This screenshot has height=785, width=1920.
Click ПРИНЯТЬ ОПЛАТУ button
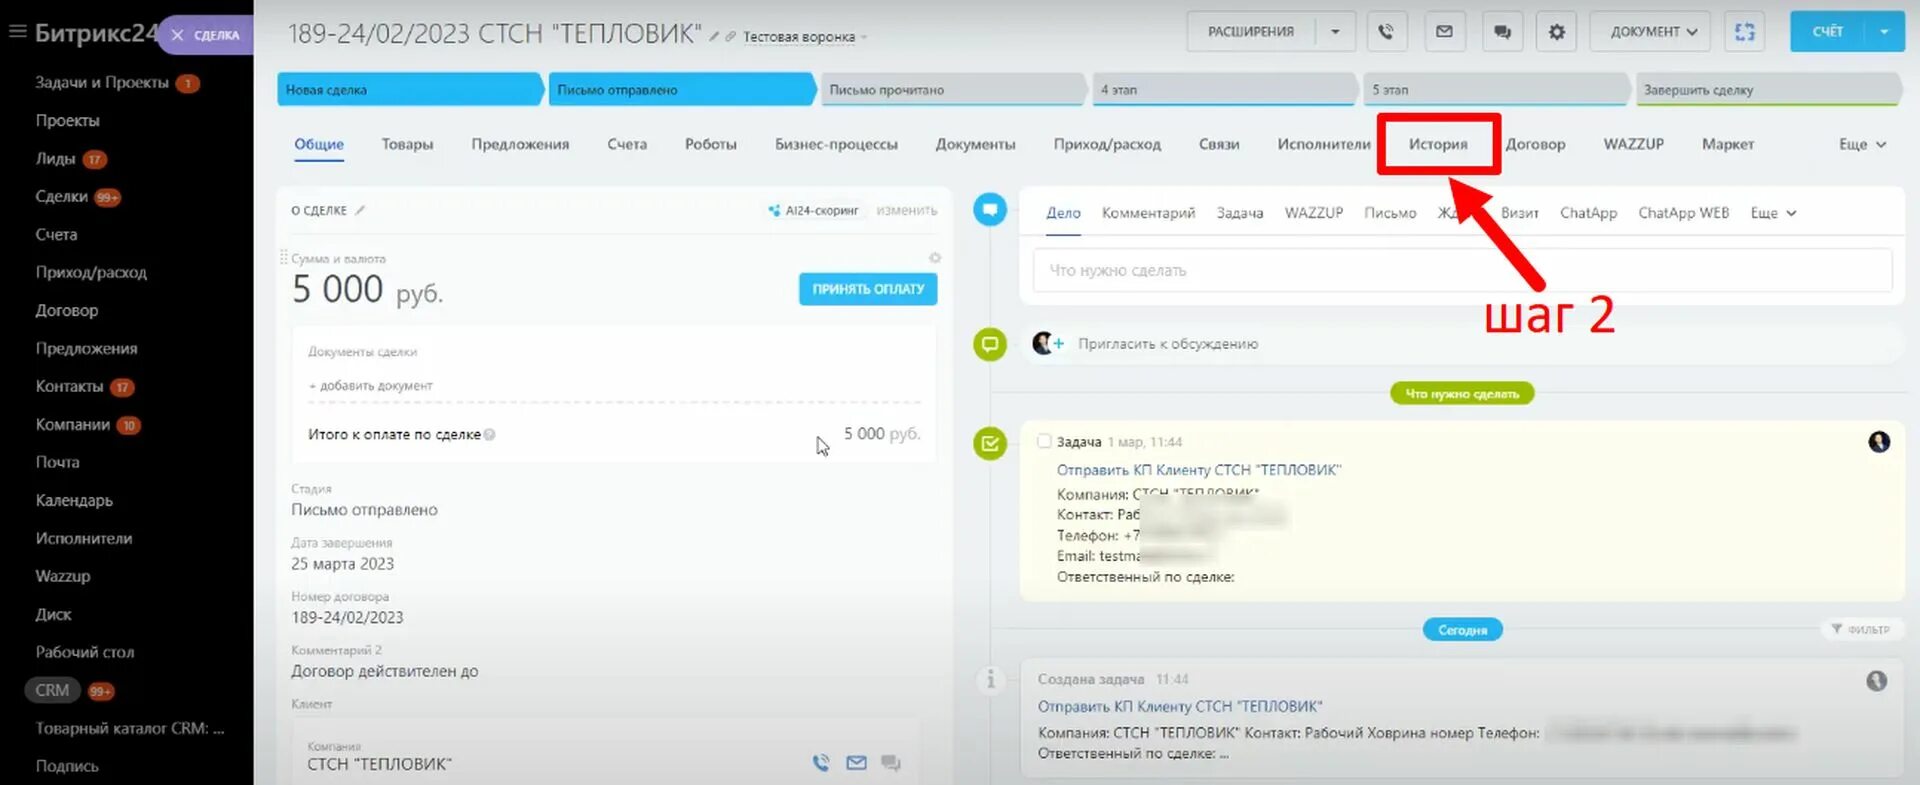click(x=868, y=289)
